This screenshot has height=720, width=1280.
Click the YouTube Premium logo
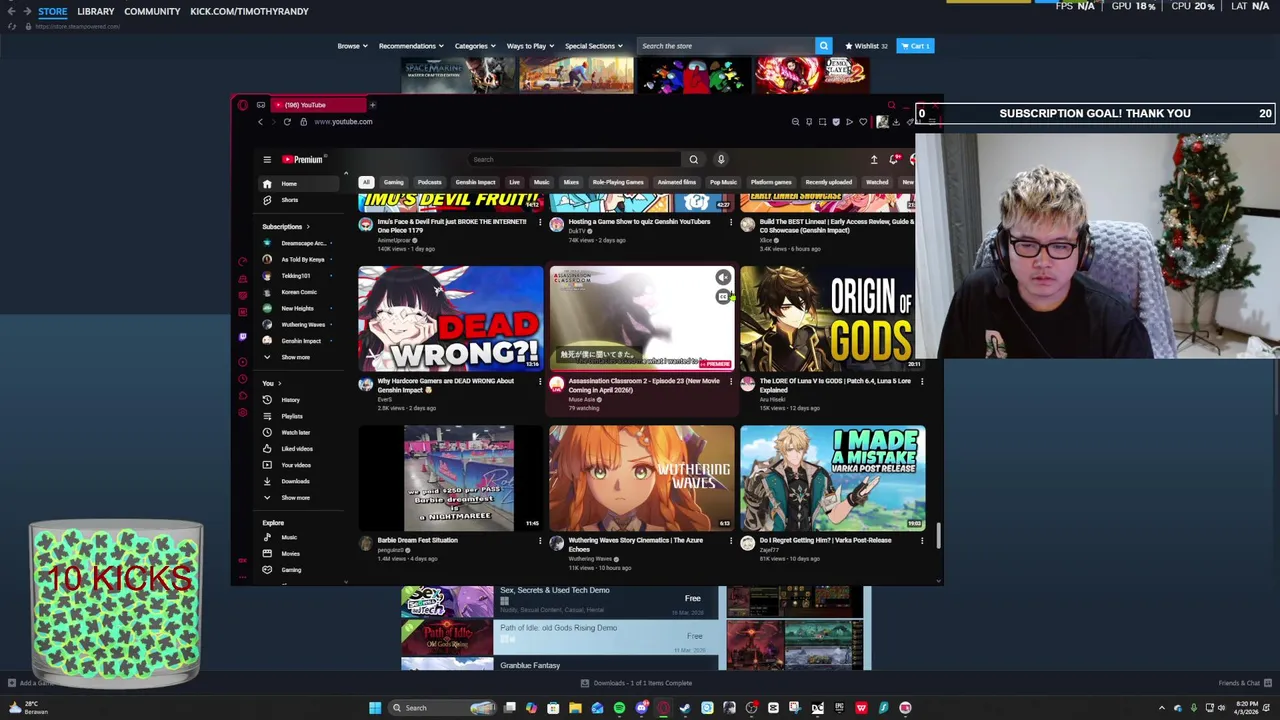coord(302,160)
